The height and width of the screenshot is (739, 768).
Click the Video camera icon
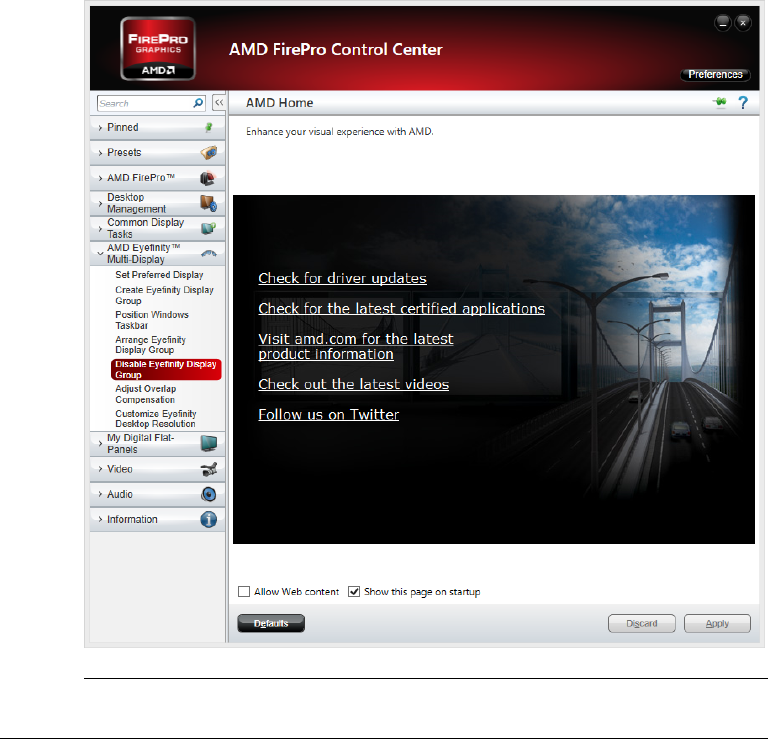[209, 469]
